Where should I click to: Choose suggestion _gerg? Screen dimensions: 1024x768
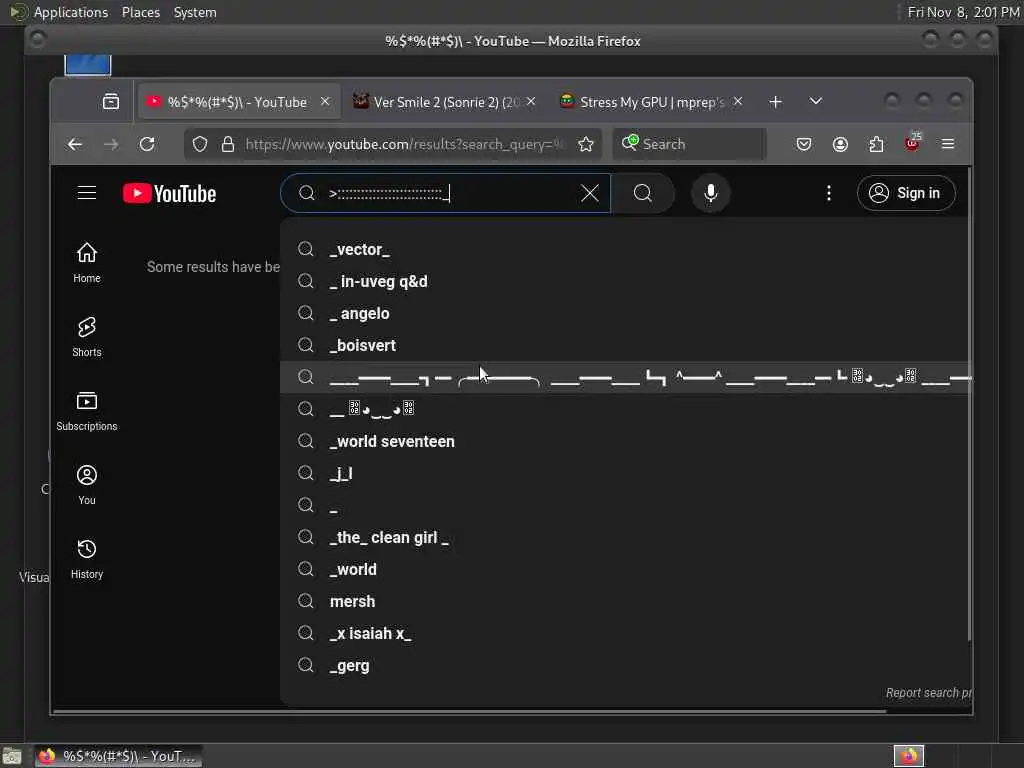(x=626, y=665)
